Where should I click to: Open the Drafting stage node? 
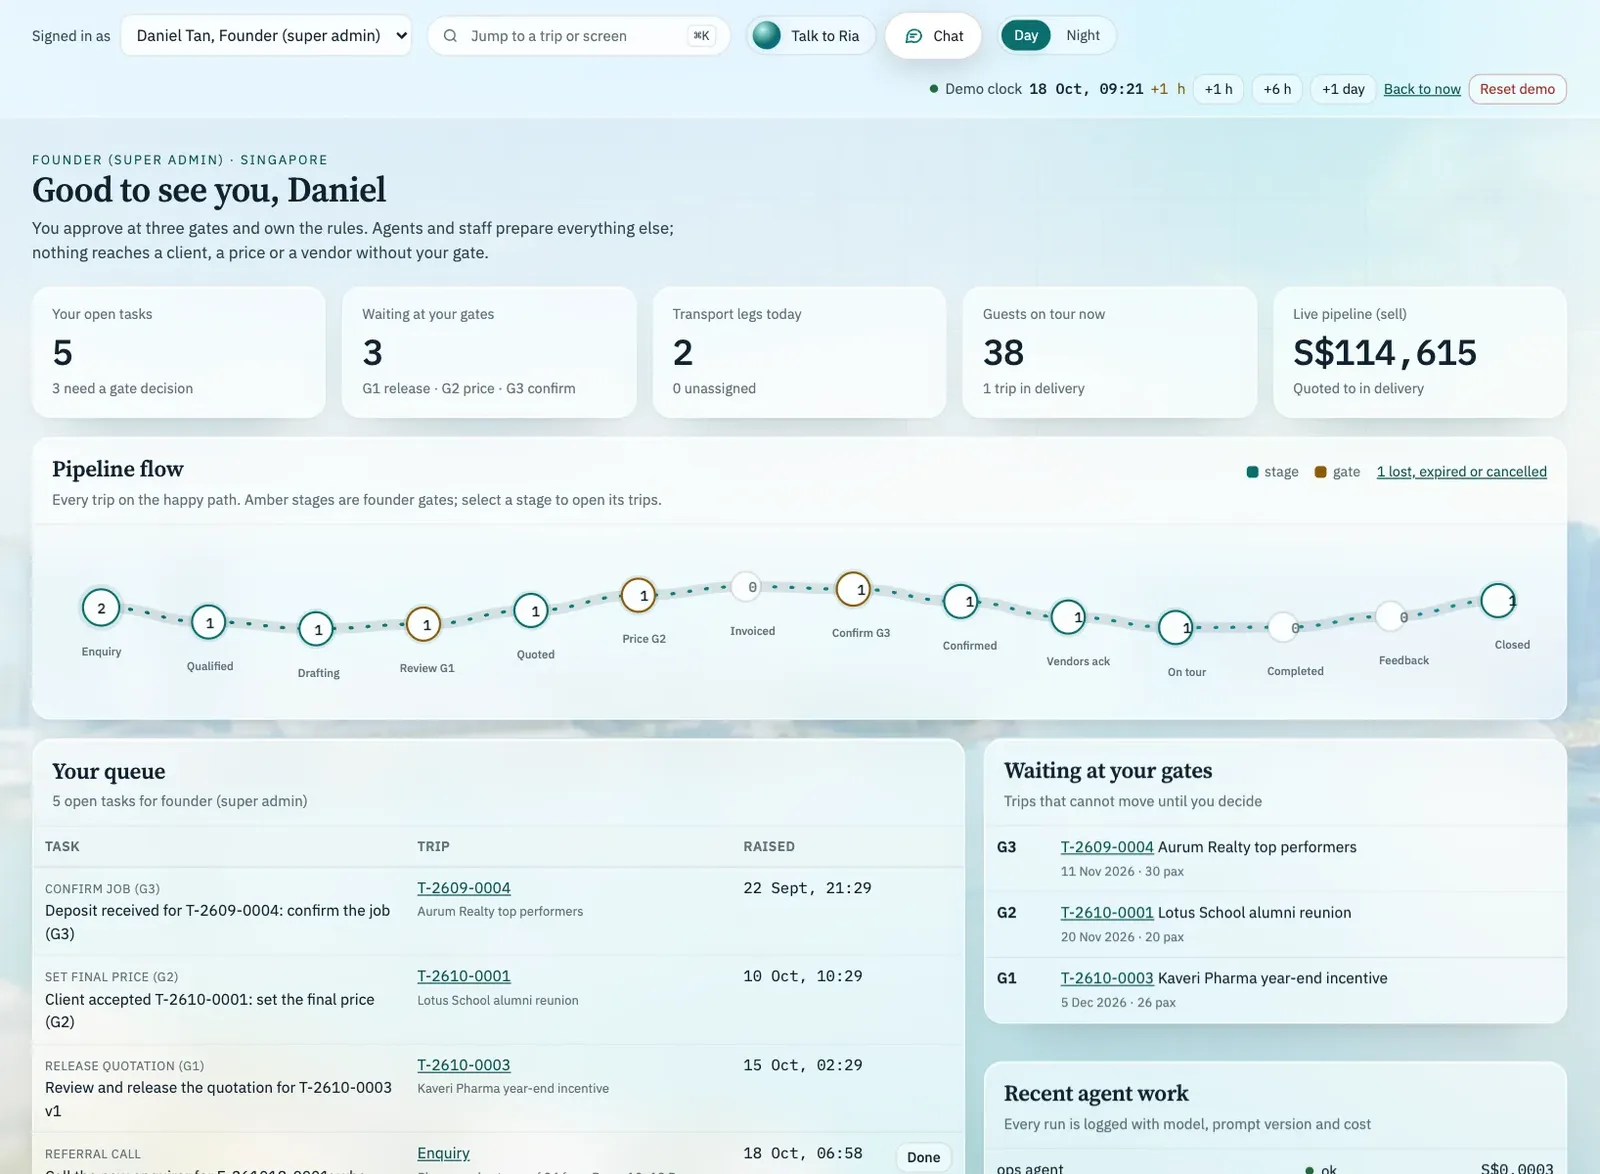point(317,629)
